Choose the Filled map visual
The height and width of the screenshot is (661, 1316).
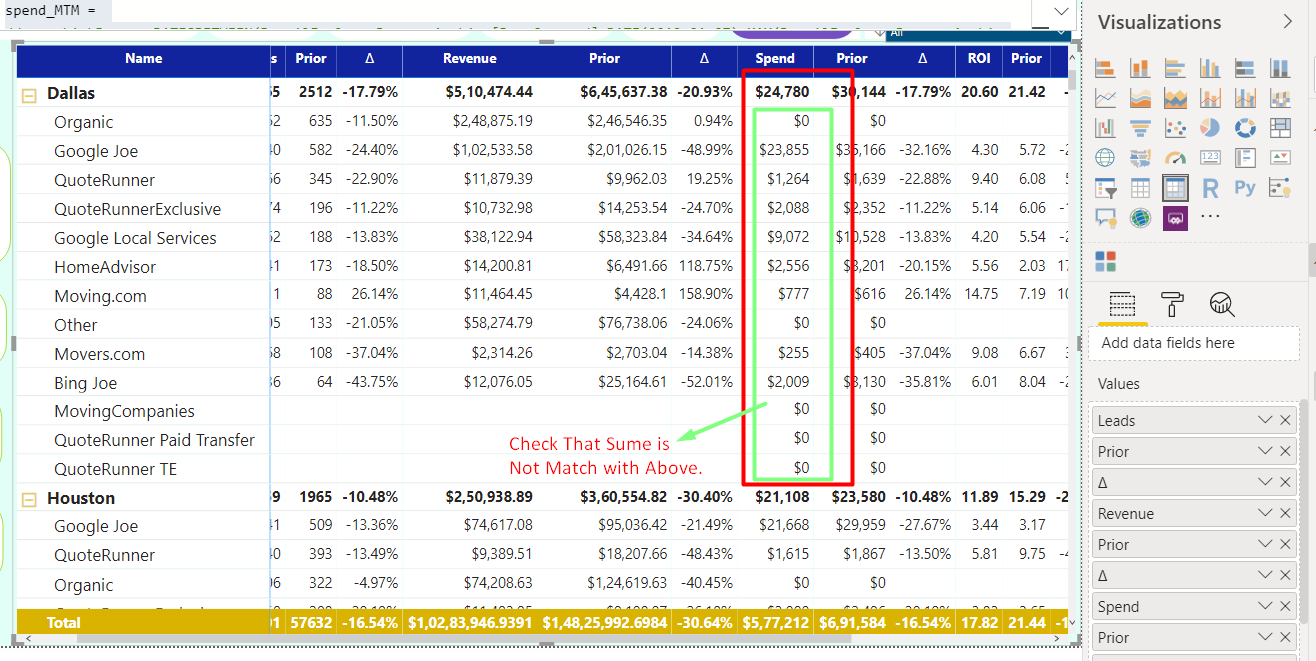(1140, 158)
